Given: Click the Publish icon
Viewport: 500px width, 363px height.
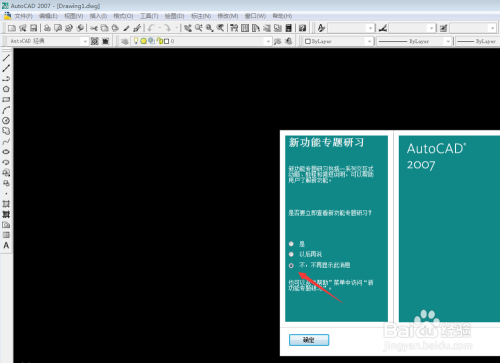Looking at the screenshot, I should [69, 28].
